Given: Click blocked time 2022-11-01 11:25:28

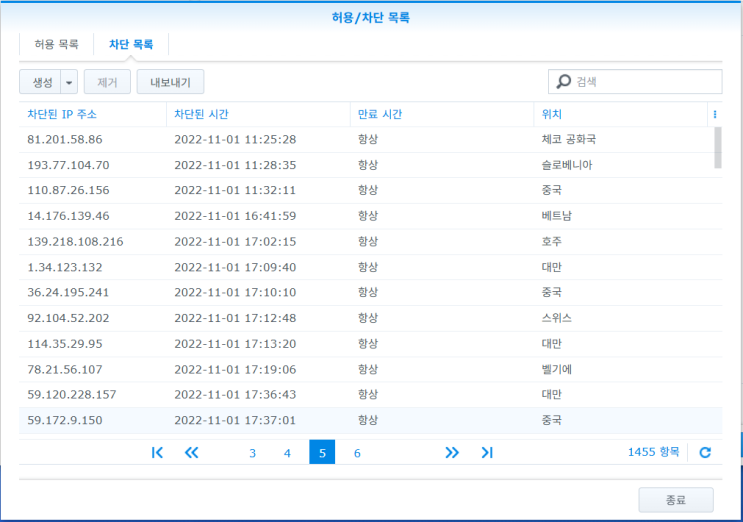Looking at the screenshot, I should (x=235, y=140).
